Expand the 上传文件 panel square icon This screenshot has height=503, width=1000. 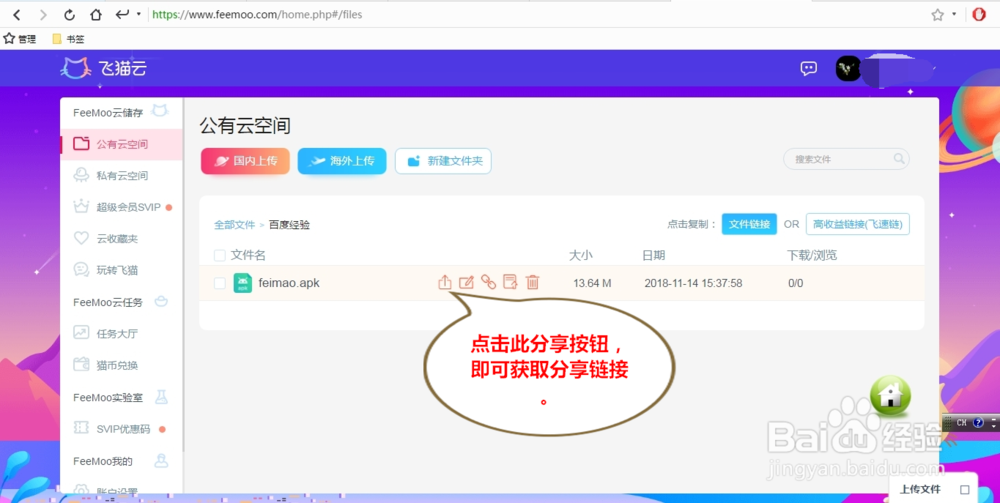click(x=964, y=490)
